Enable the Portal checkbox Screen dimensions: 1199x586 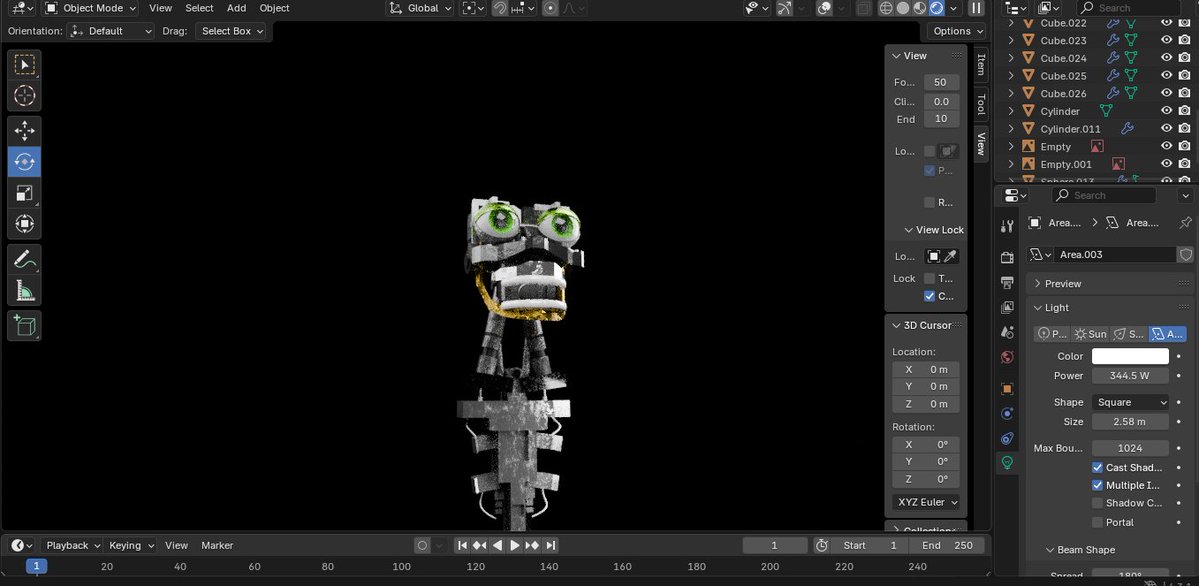[1097, 523]
